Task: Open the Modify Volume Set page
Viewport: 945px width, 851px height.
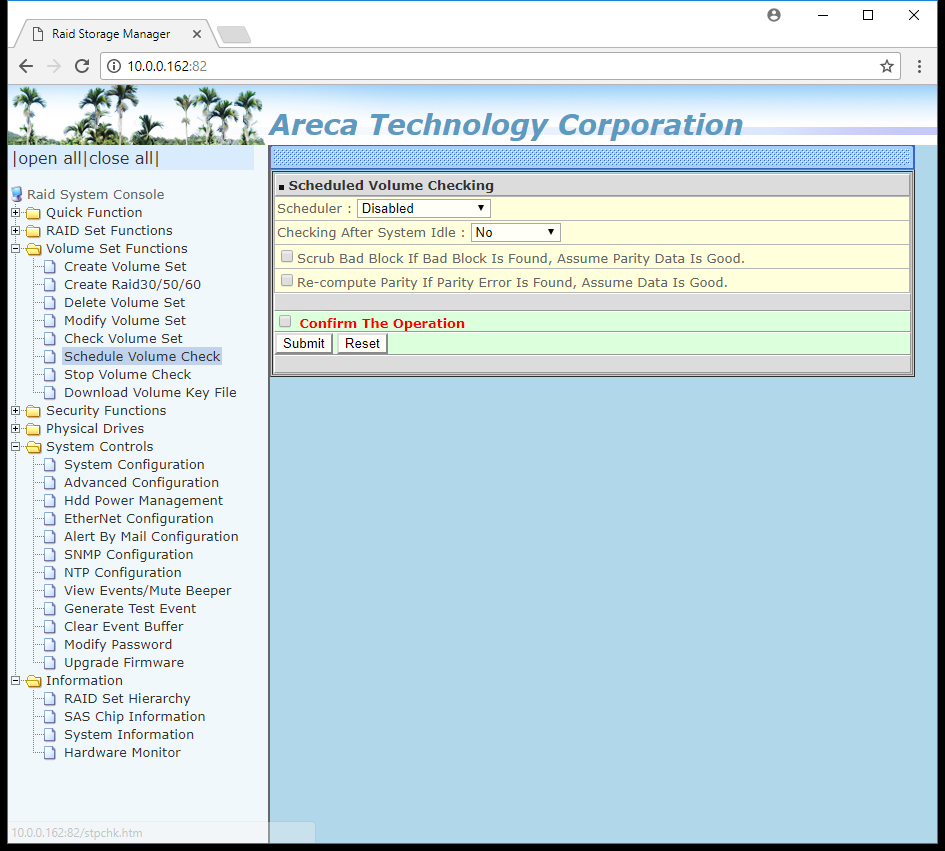Action: 125,321
